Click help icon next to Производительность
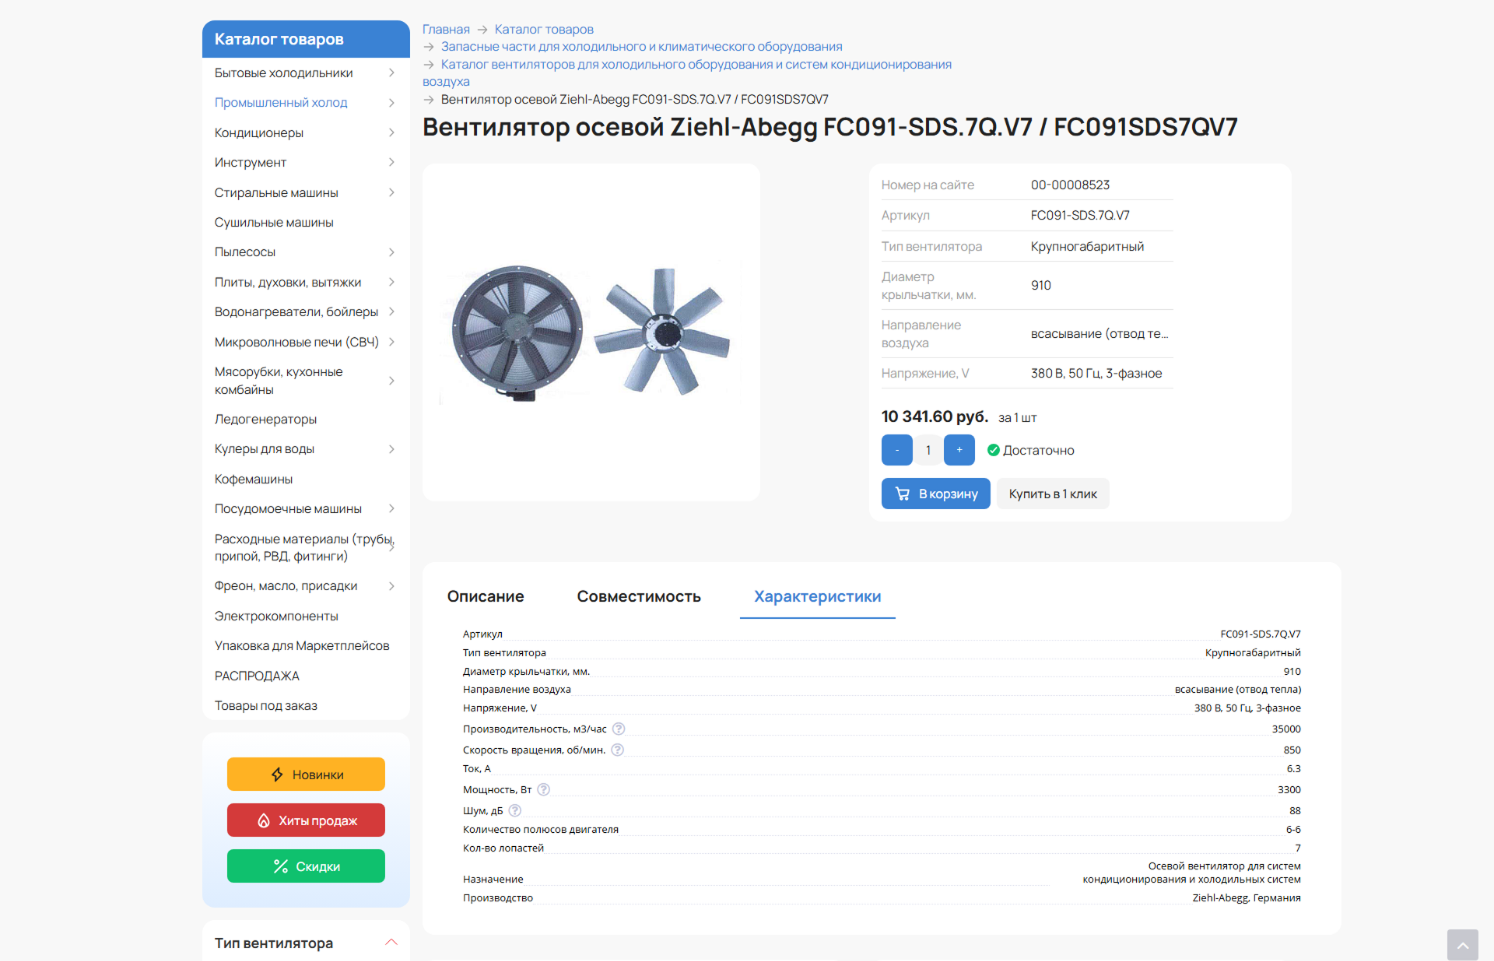Viewport: 1494px width, 961px height. 618,729
